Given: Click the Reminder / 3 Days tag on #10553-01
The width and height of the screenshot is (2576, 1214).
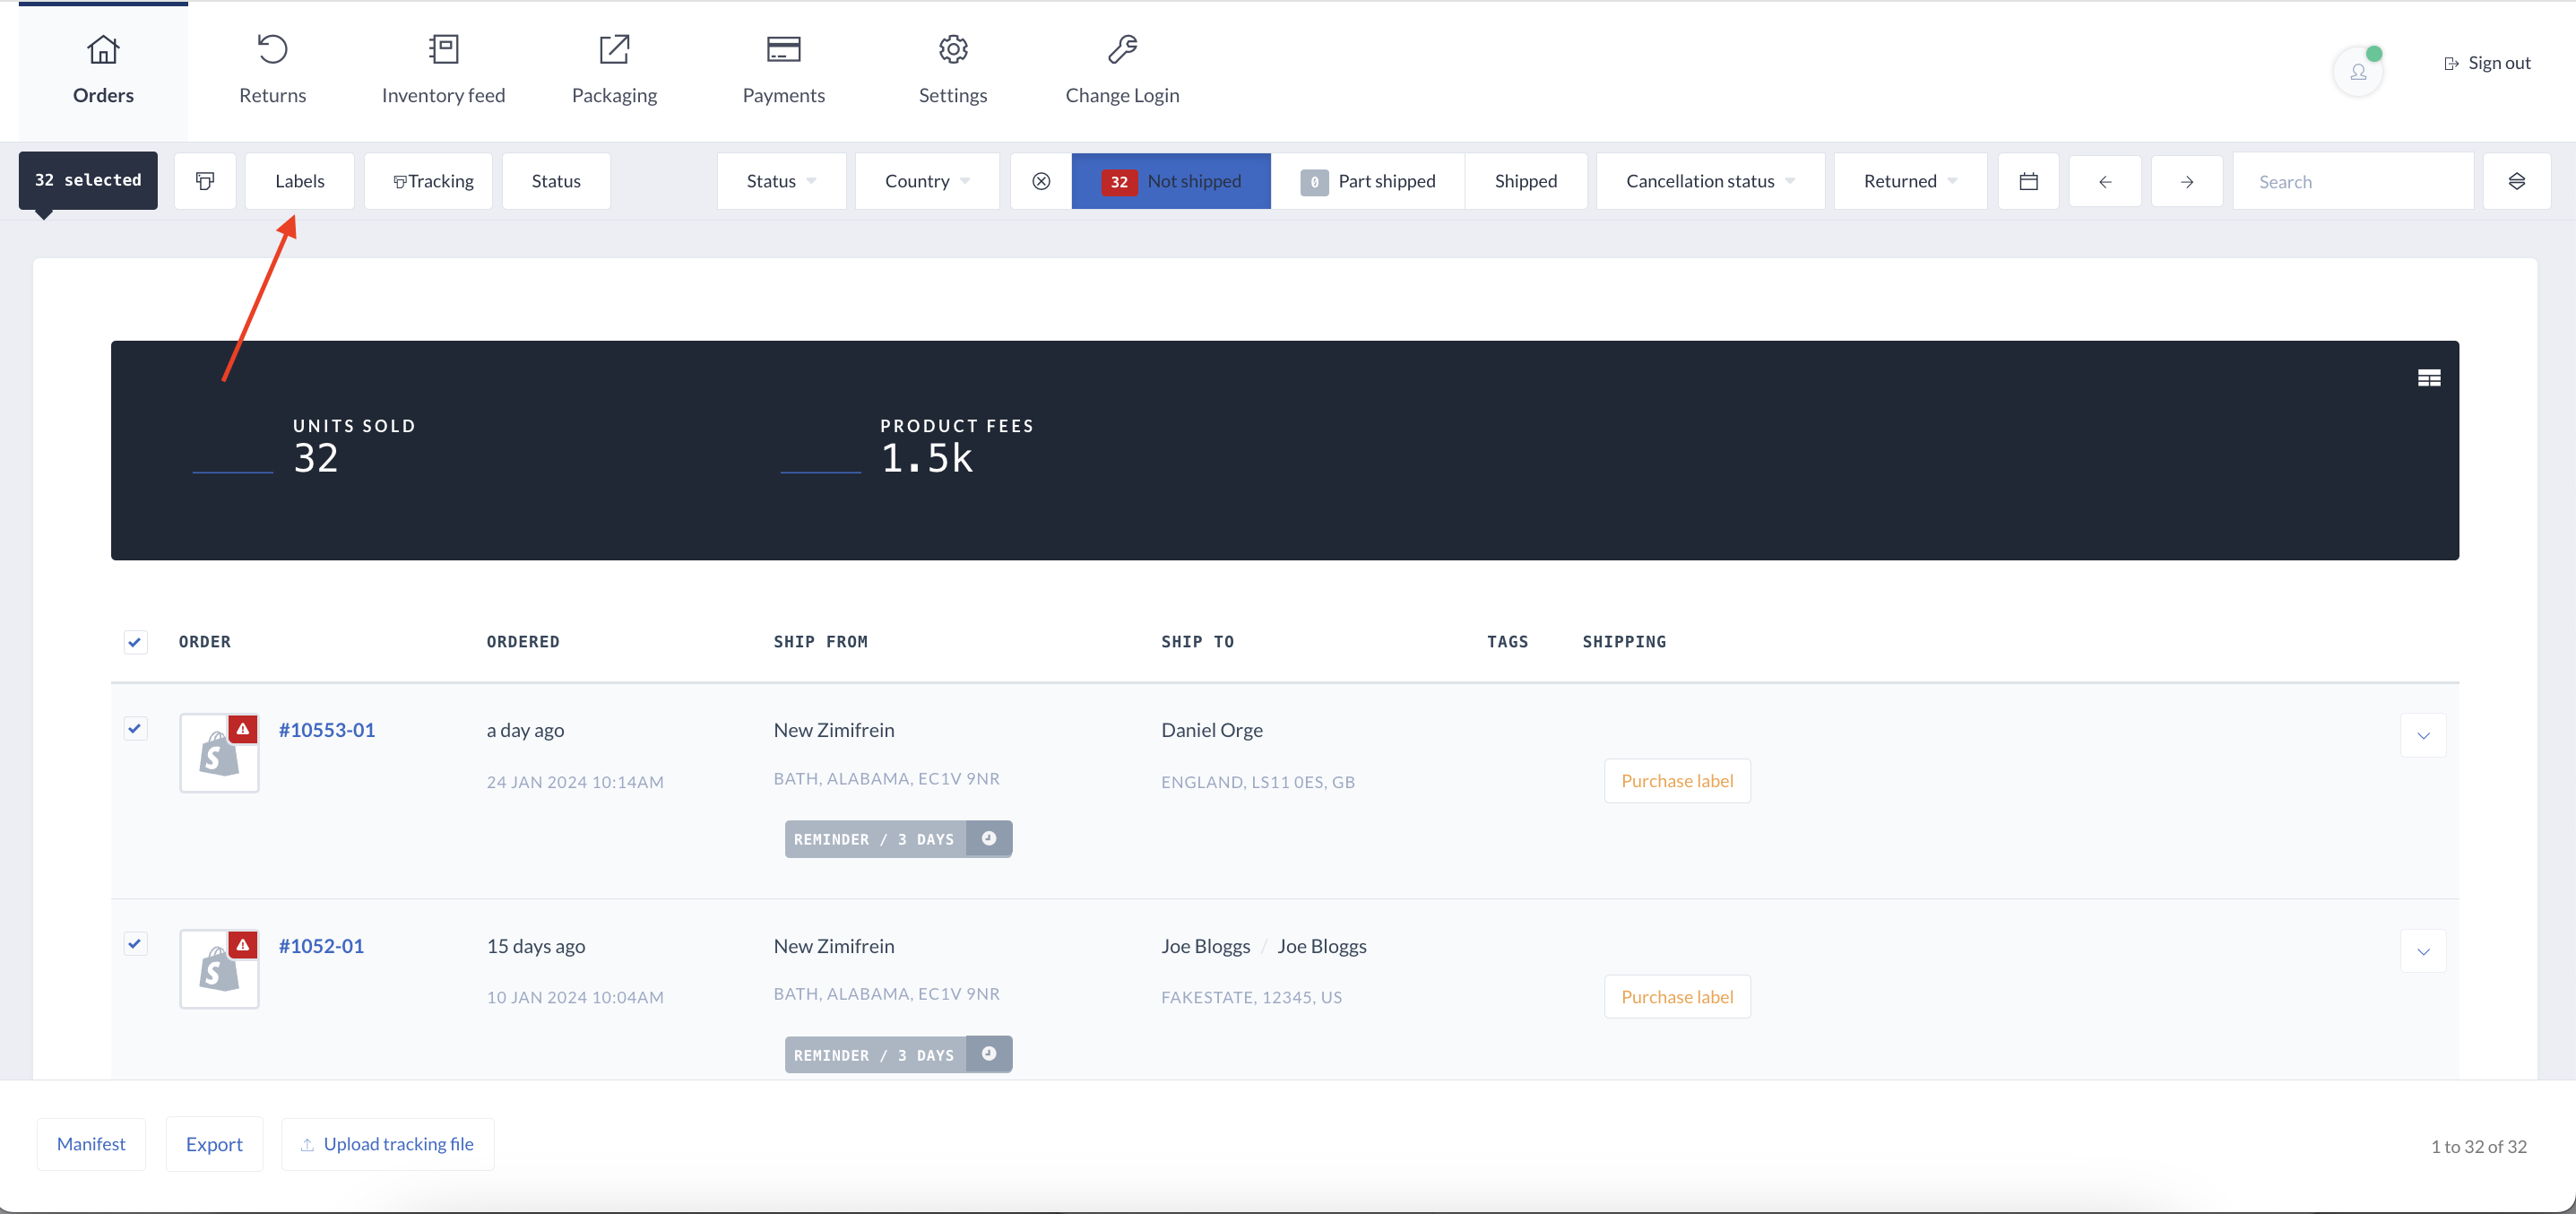Looking at the screenshot, I should click(875, 839).
